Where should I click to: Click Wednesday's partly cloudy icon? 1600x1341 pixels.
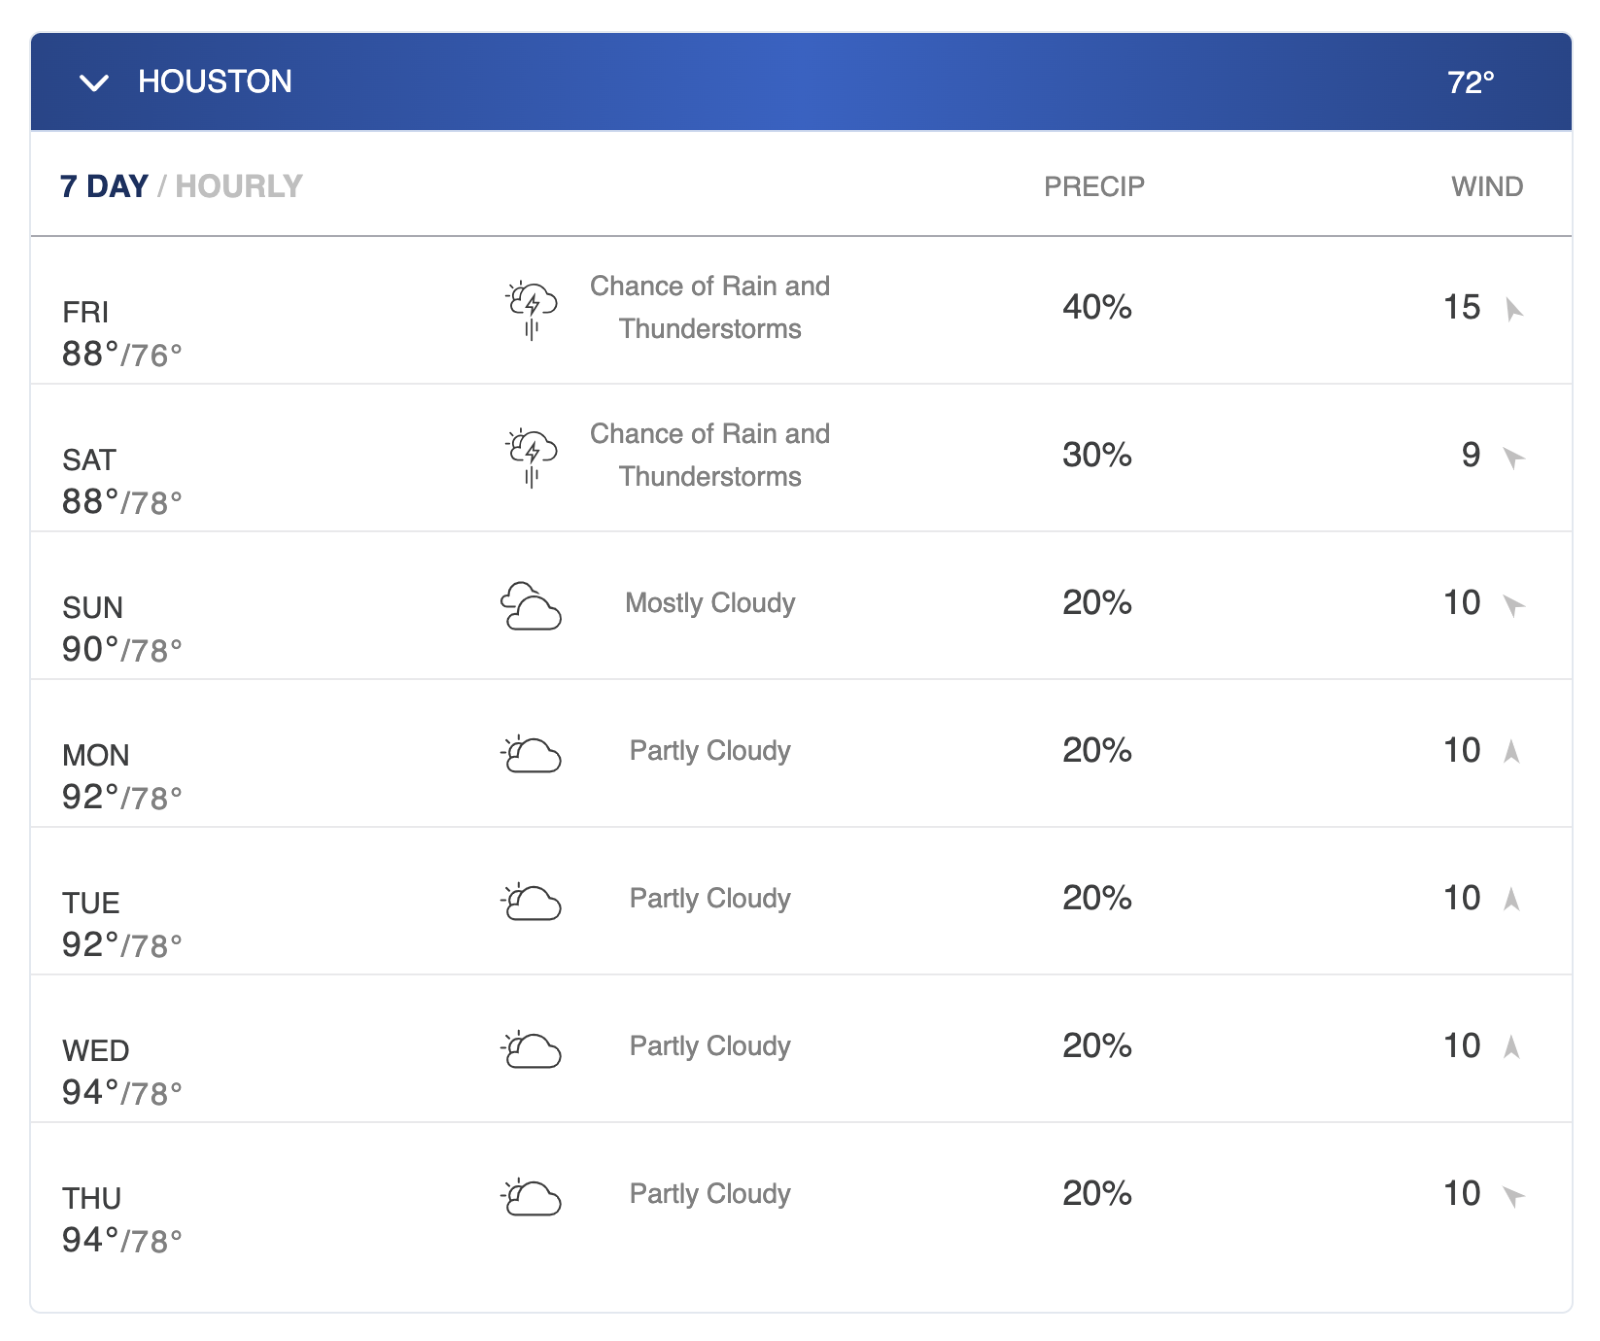531,1049
